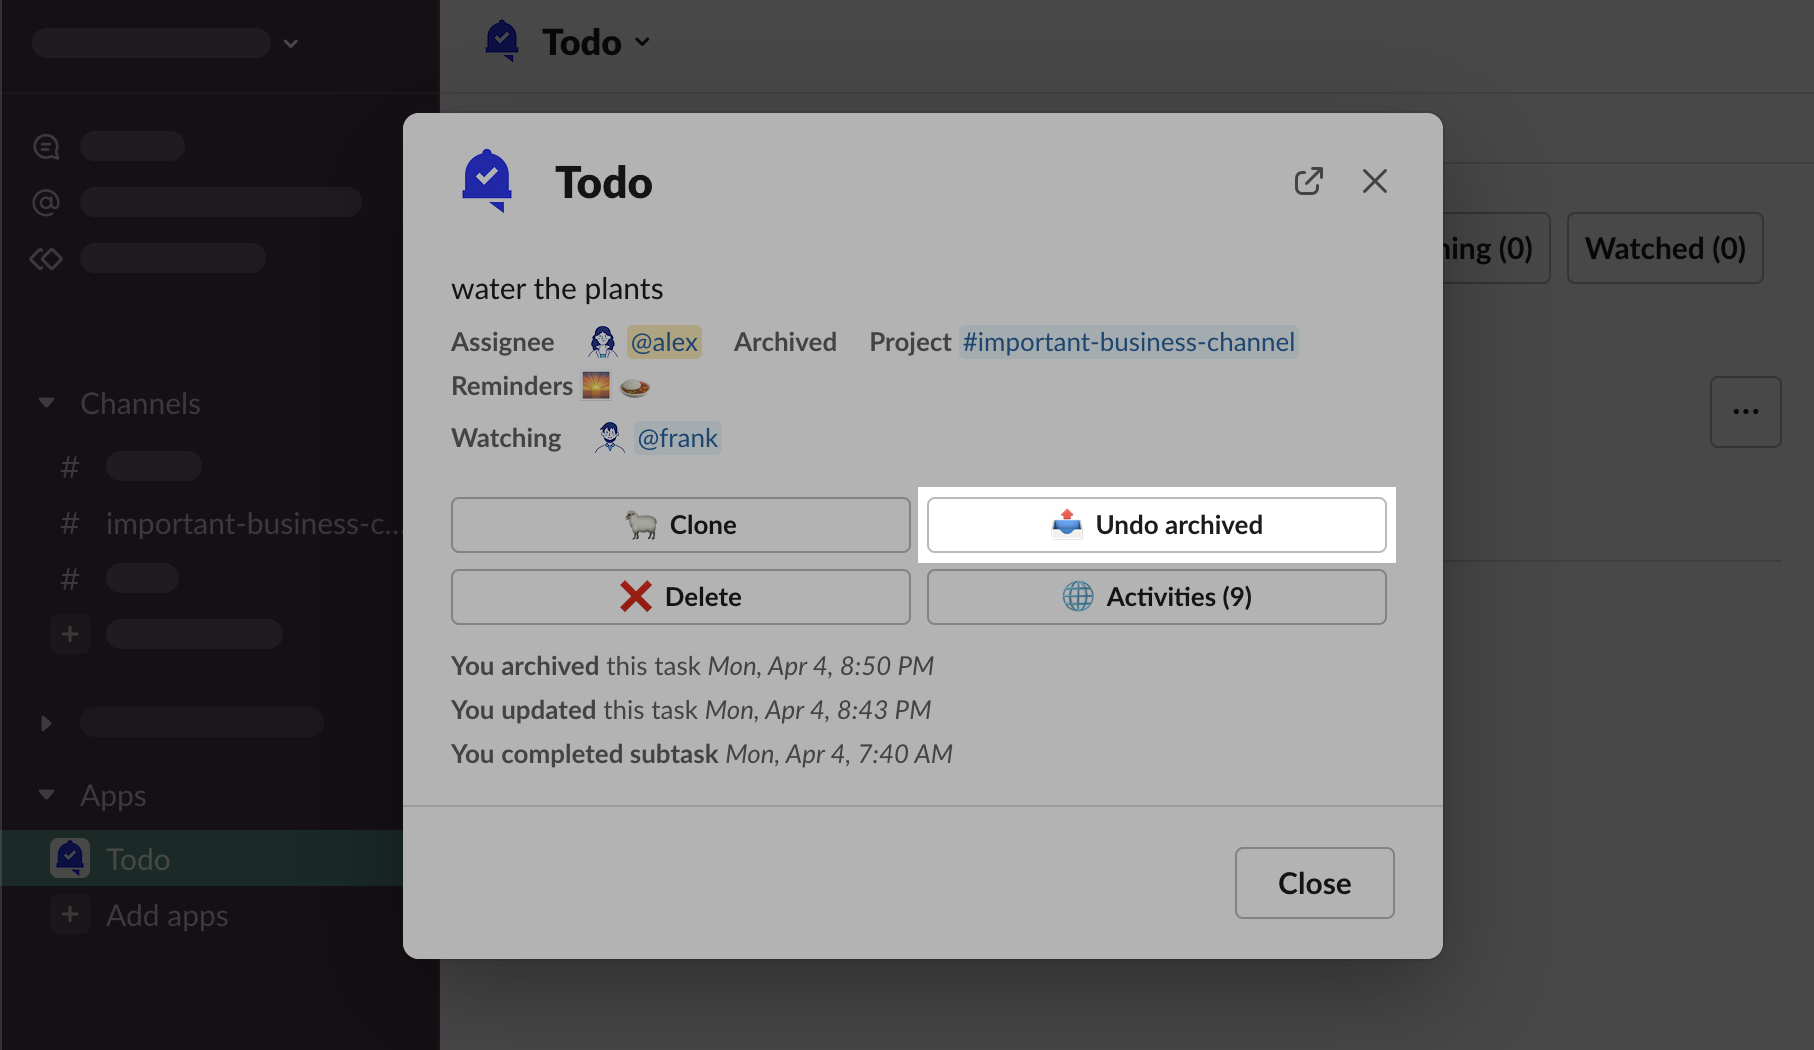The height and width of the screenshot is (1050, 1814).
Task: Click the threads icon in sidebar
Action: tap(46, 147)
